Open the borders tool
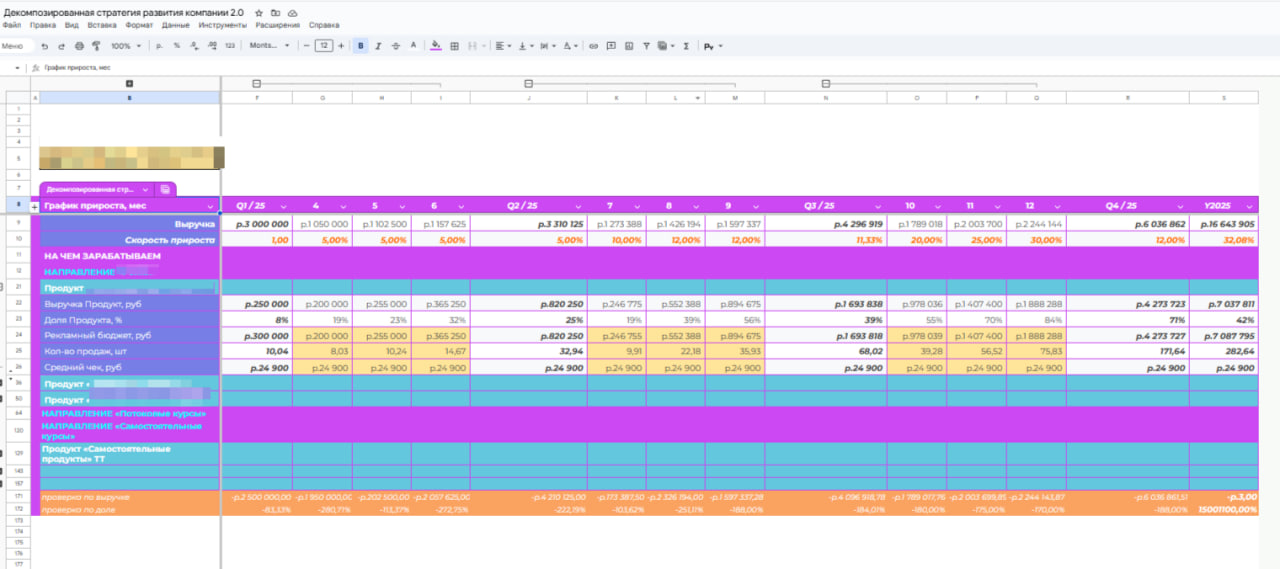This screenshot has width=1280, height=569. (455, 46)
